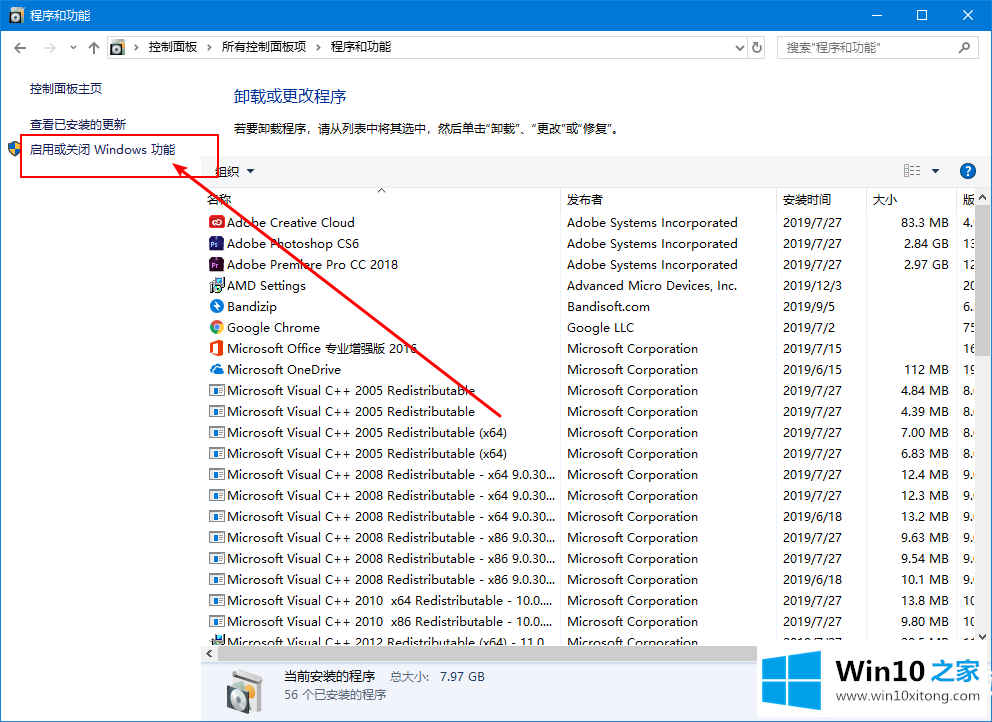Select Microsoft Office 专业增强版 2016 entry

point(321,348)
